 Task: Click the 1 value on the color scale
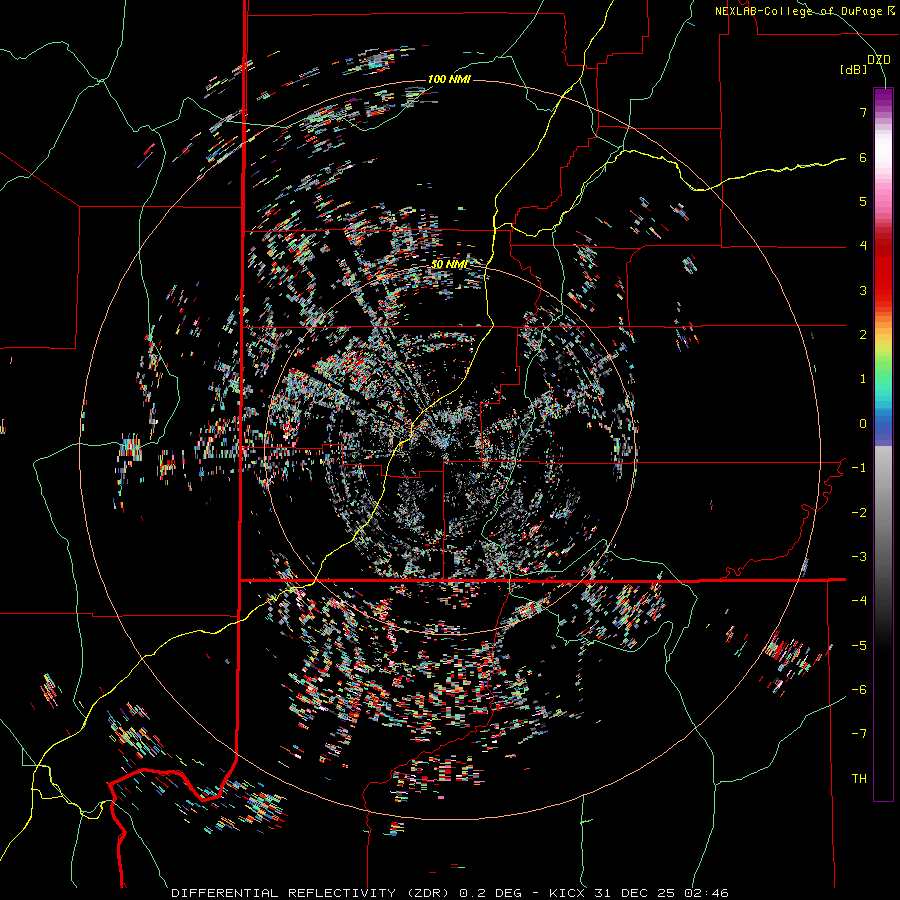click(863, 379)
